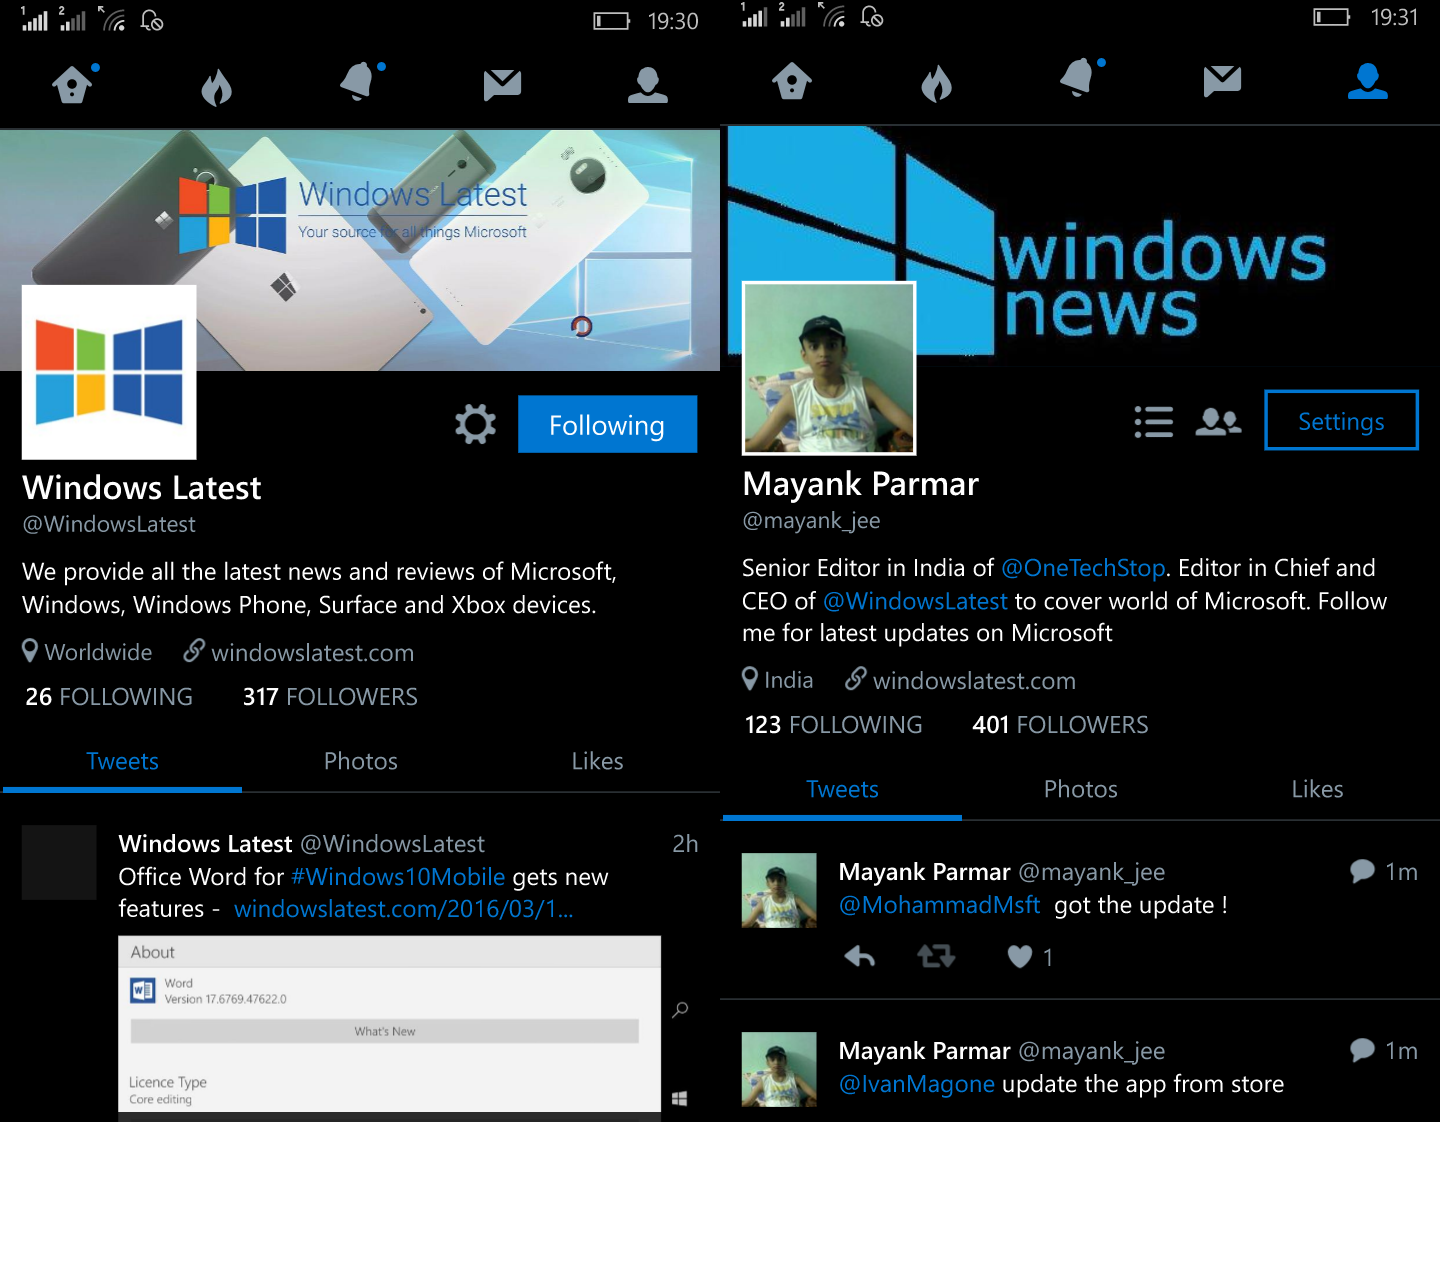Tap avatar on the @IvanMagone tweet
The height and width of the screenshot is (1280, 1444).
click(x=779, y=1069)
